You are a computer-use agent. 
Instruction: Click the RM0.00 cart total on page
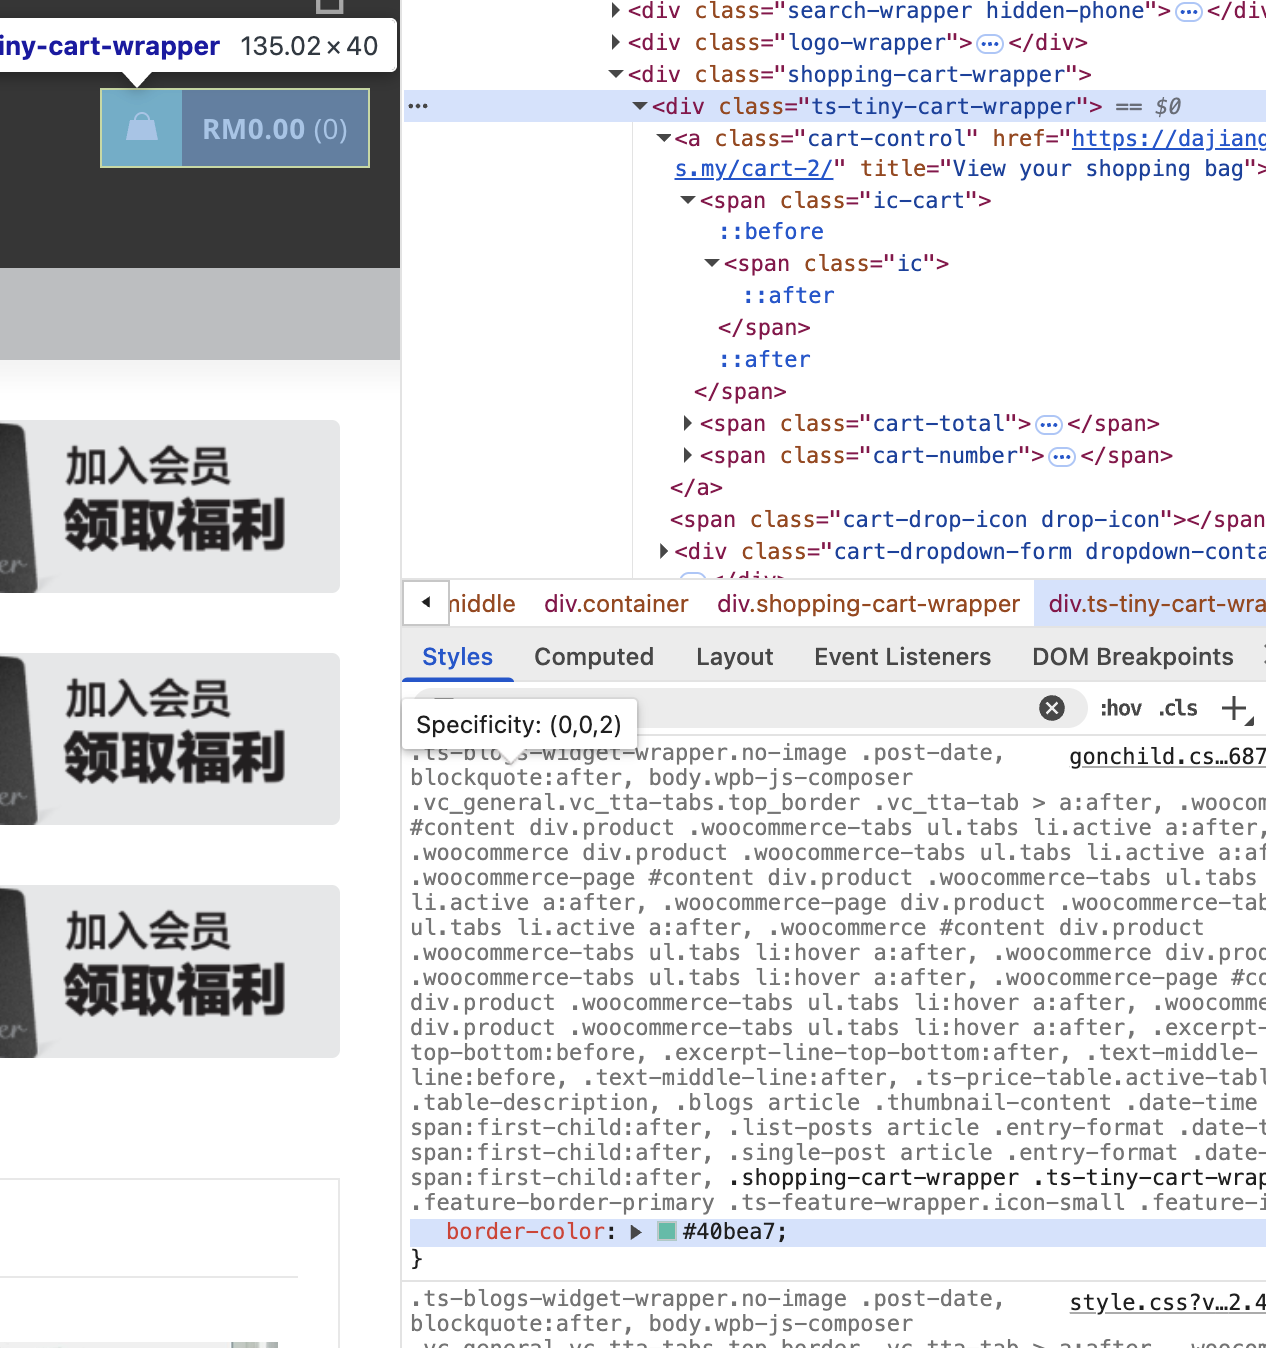(253, 129)
